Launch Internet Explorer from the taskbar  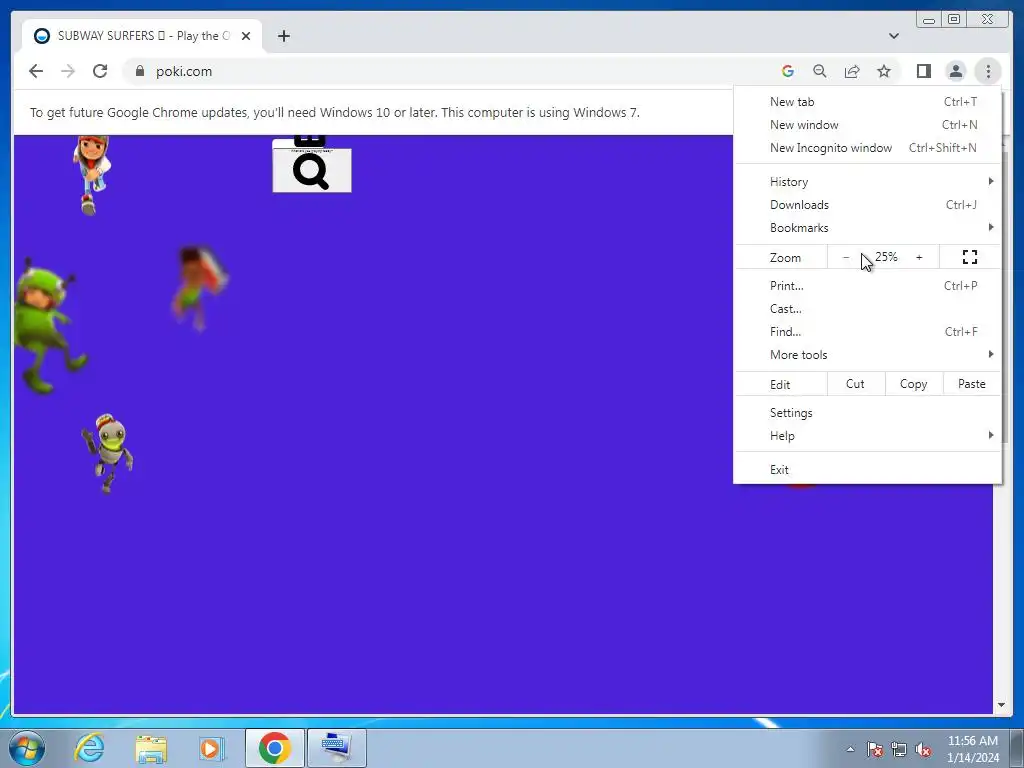click(89, 748)
